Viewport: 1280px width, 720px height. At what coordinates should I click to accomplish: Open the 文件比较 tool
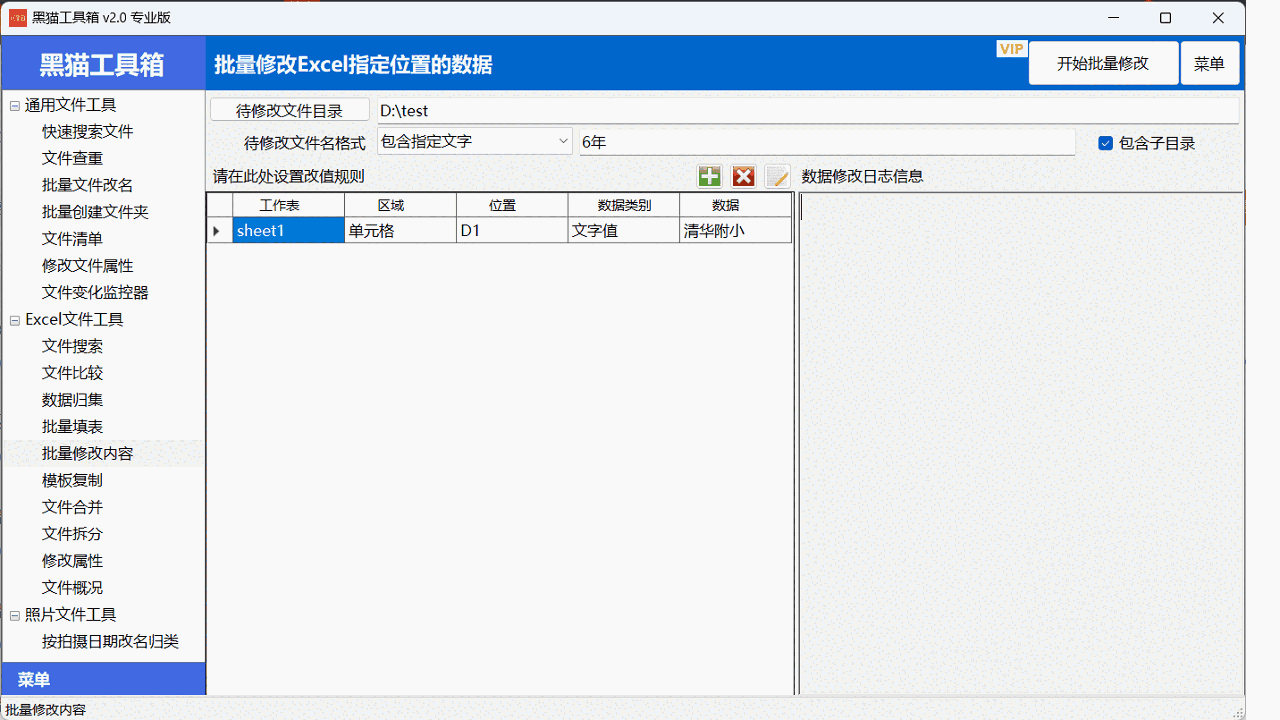[72, 373]
